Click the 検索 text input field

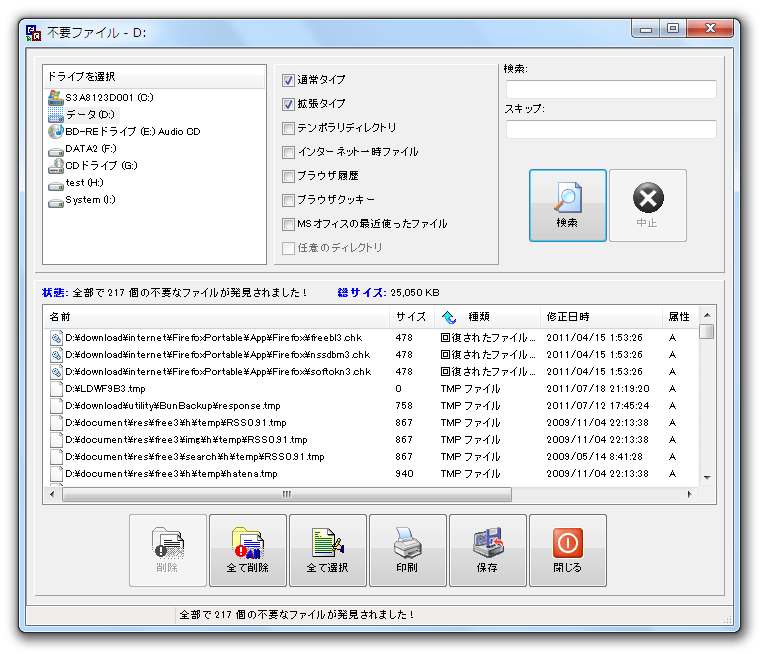coord(611,89)
